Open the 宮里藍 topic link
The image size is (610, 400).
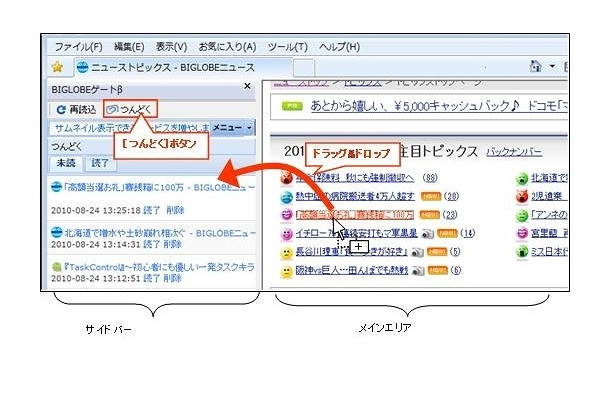pyautogui.click(x=549, y=233)
